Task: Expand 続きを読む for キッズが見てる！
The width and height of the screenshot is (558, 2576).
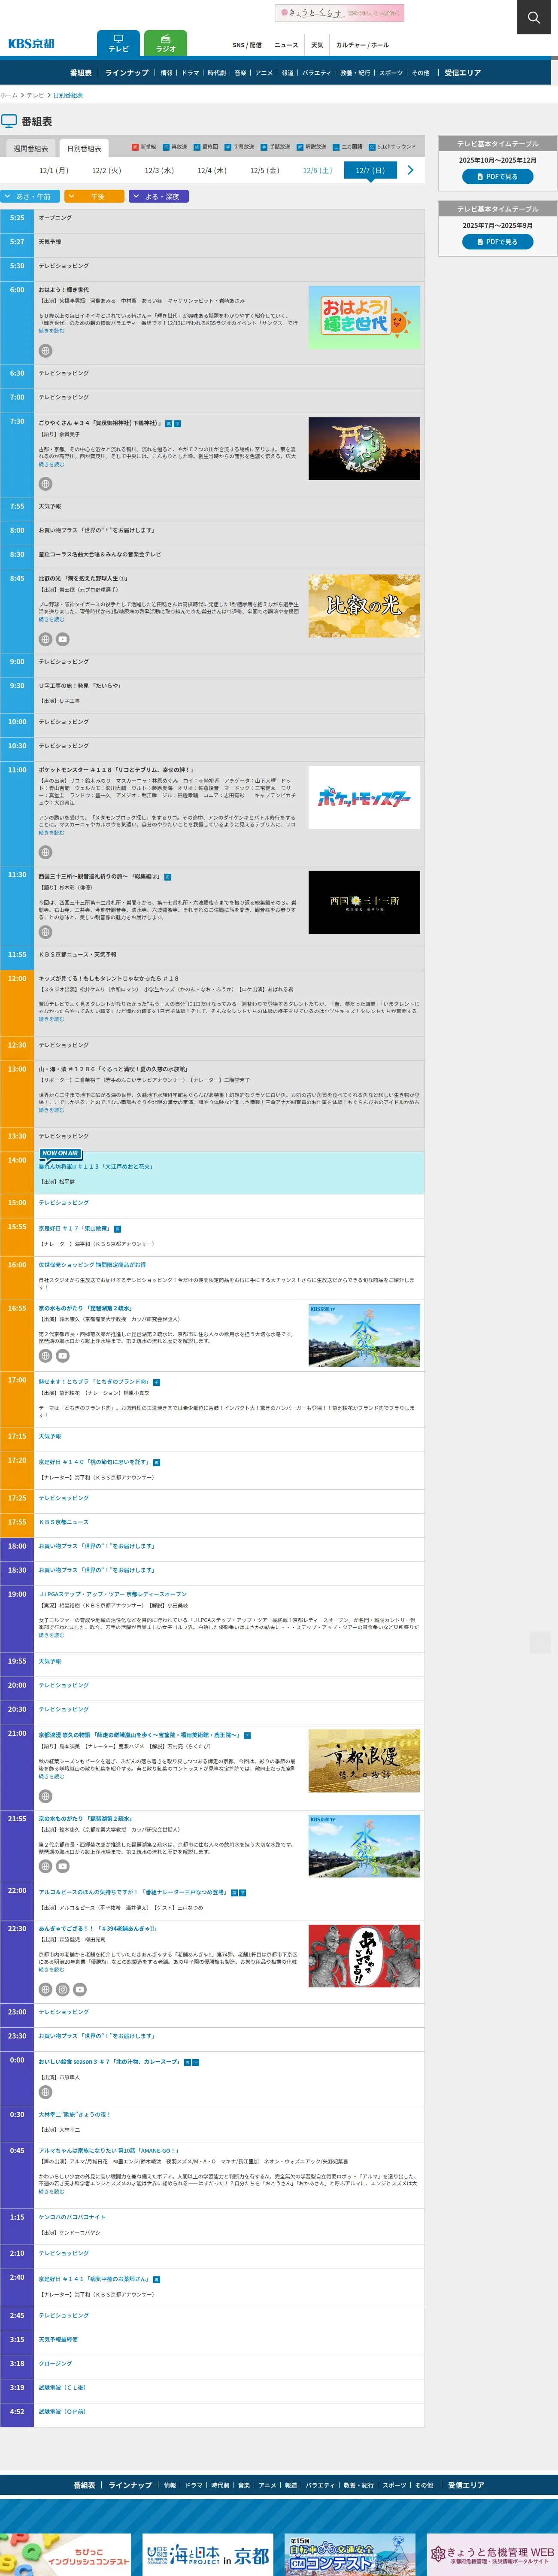Action: tap(51, 1019)
